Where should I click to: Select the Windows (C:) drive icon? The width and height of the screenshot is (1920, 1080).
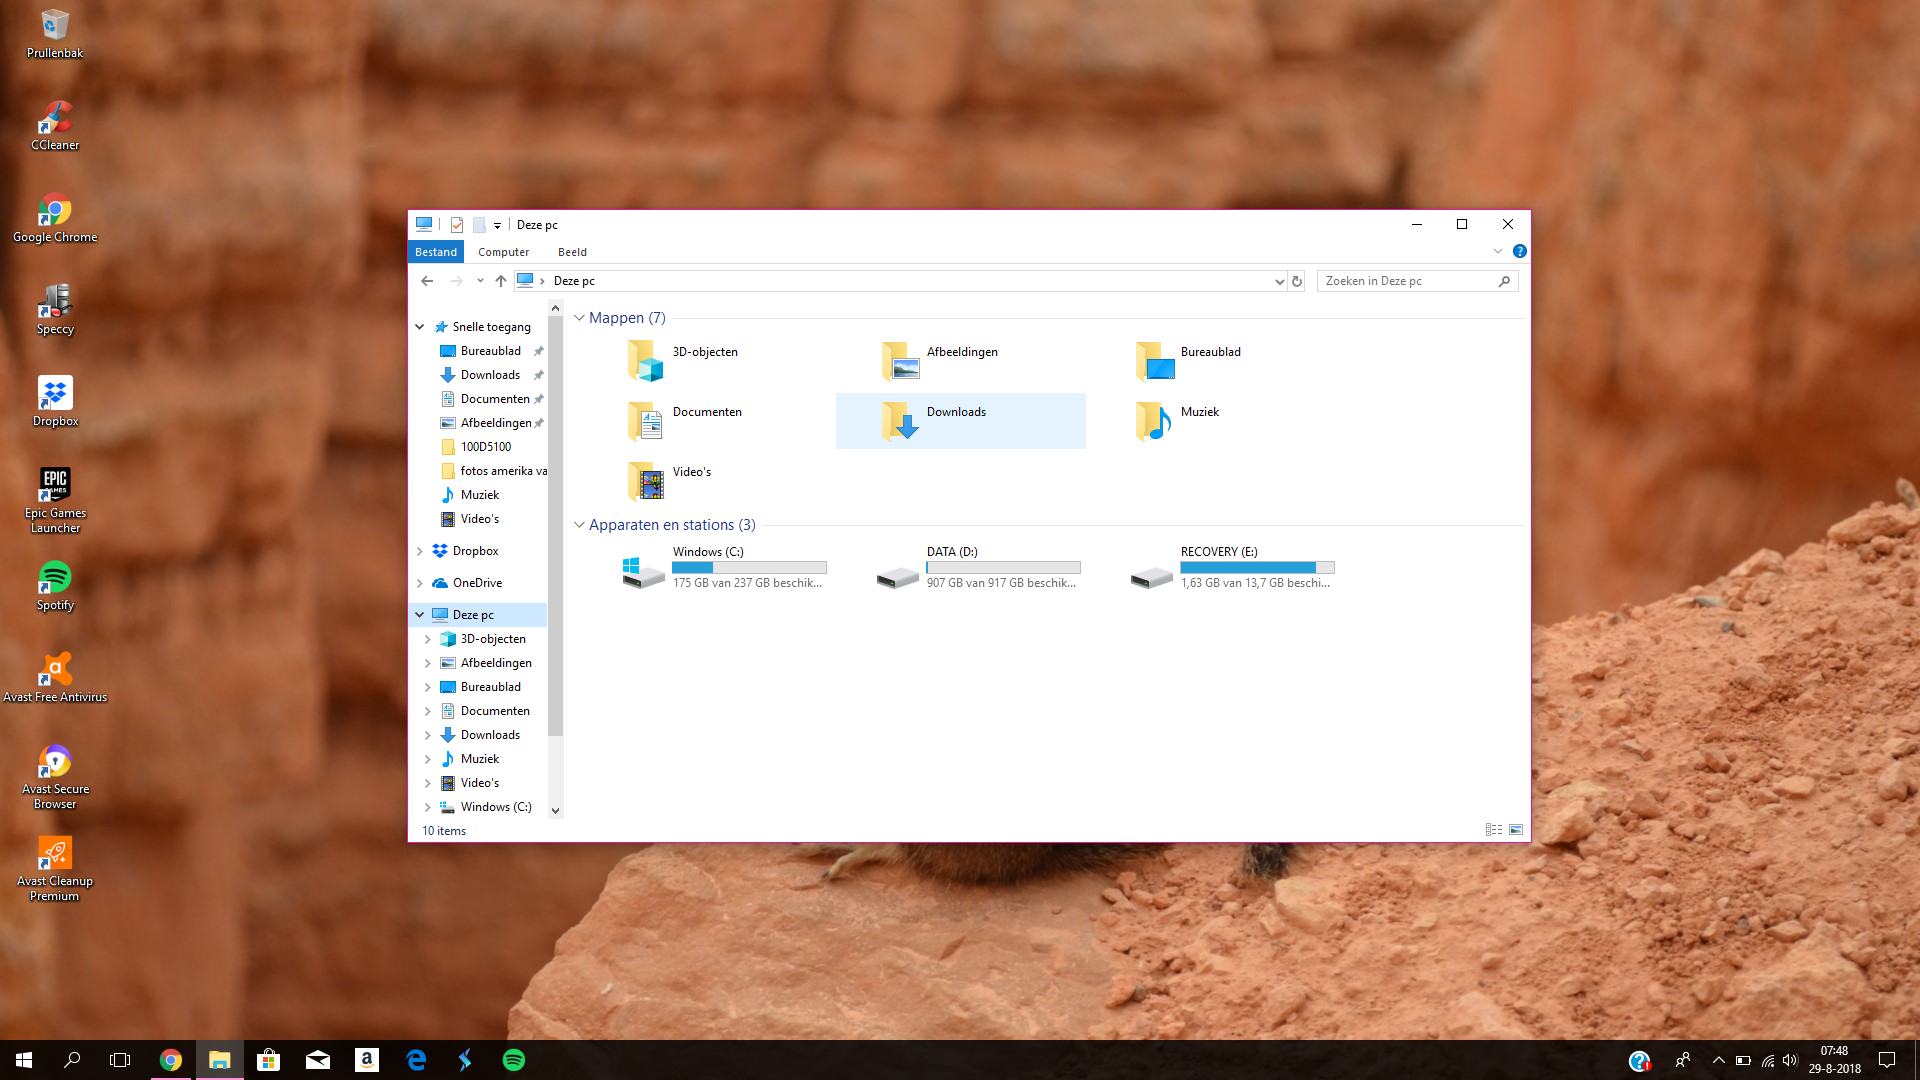[643, 570]
